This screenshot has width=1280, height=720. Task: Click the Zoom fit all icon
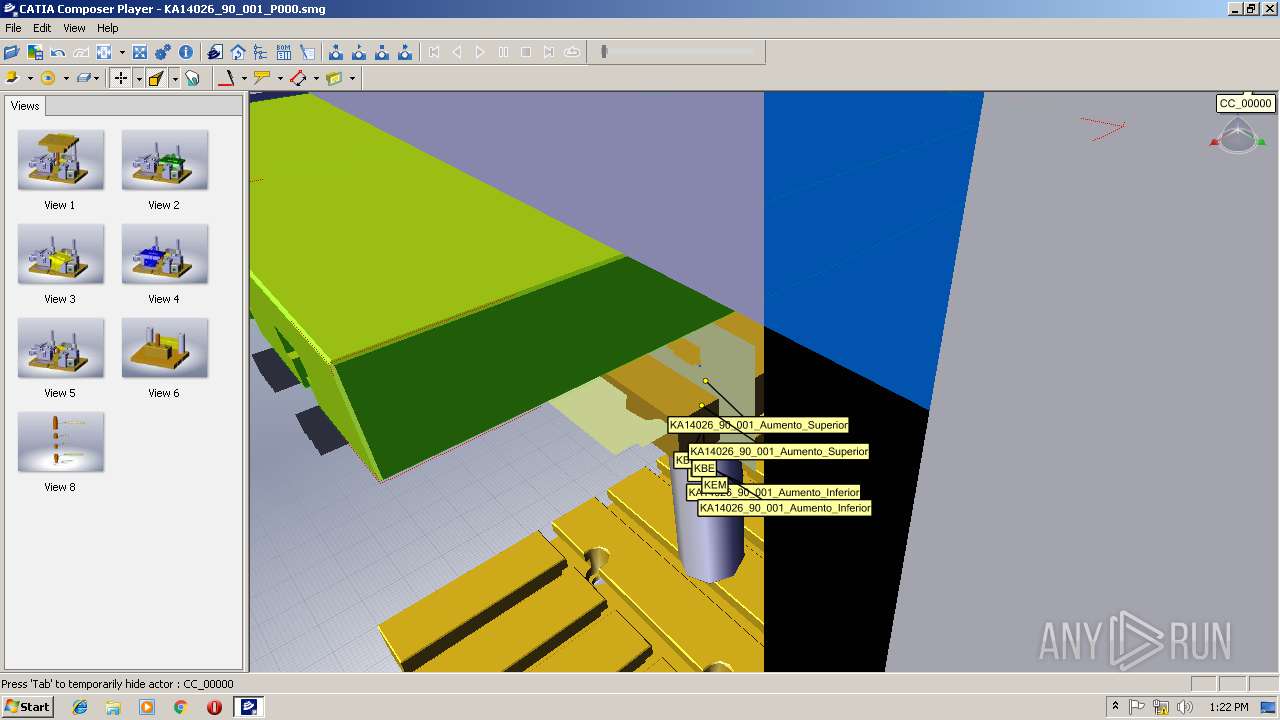140,52
